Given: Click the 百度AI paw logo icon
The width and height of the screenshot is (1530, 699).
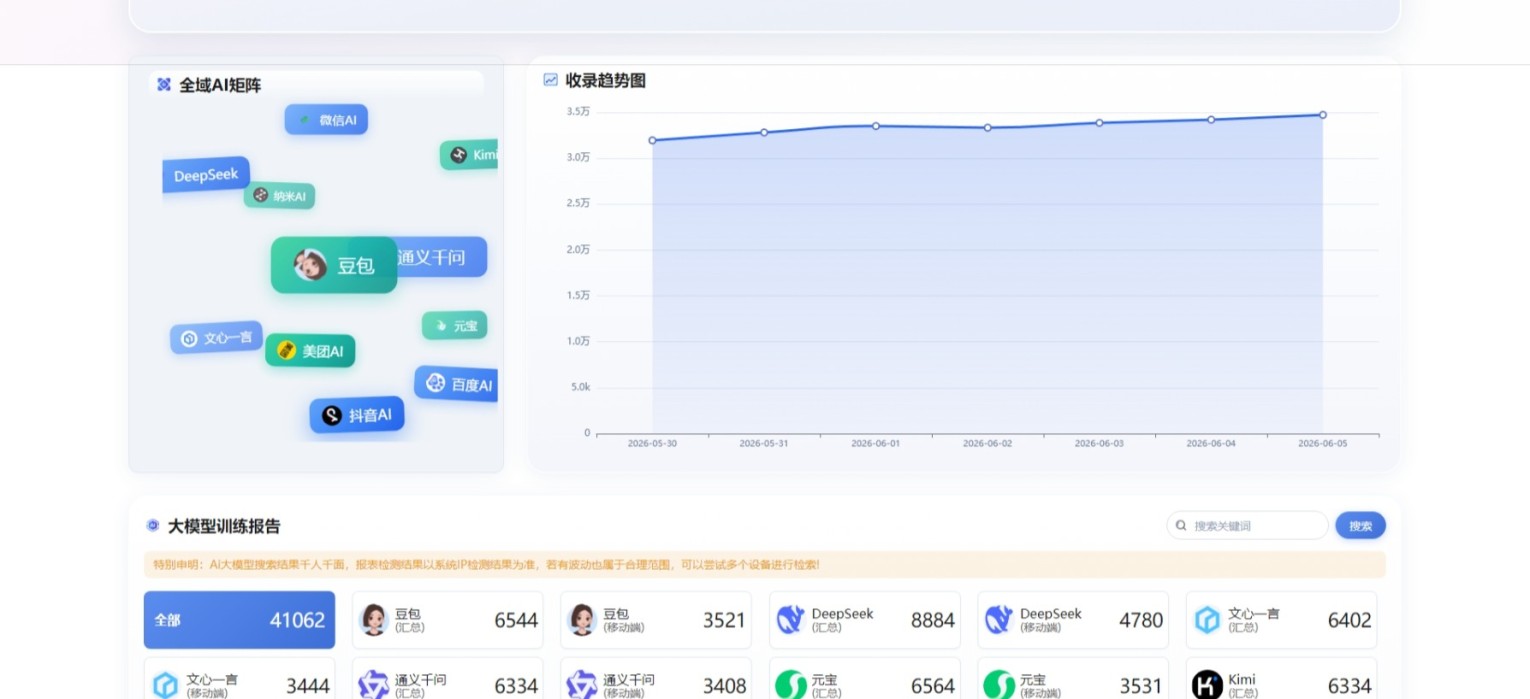Looking at the screenshot, I should point(435,383).
